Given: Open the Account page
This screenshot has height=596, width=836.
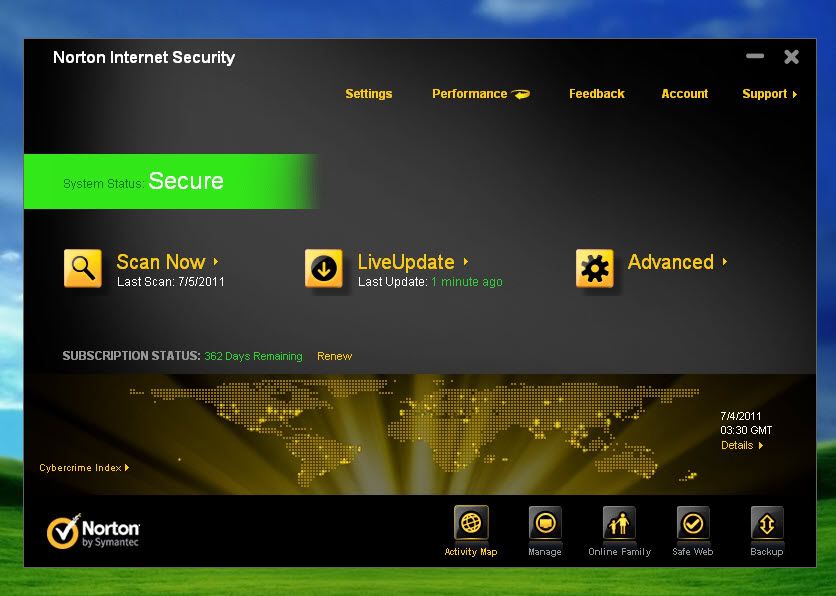Looking at the screenshot, I should (685, 94).
